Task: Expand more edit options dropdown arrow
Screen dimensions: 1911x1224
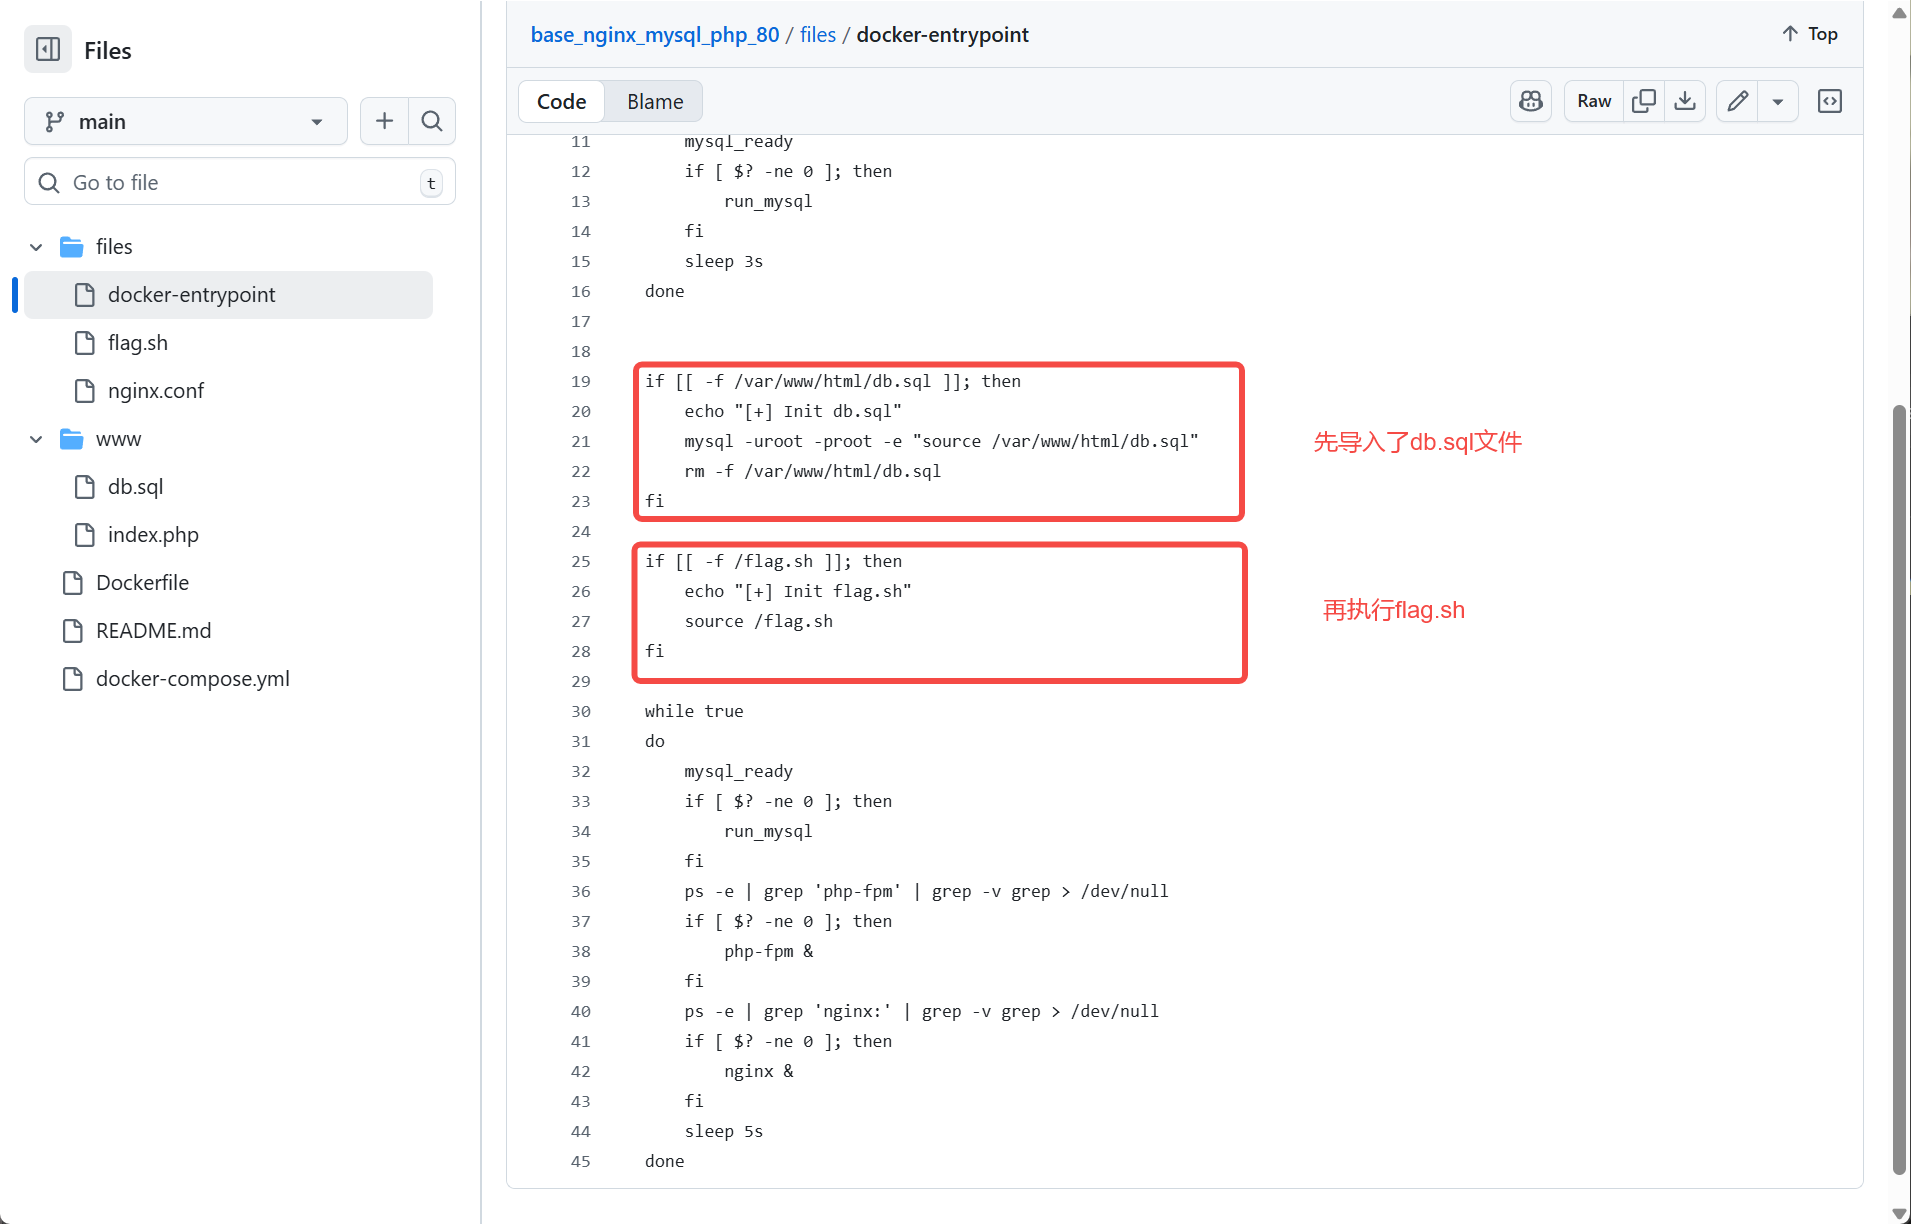Action: point(1778,101)
